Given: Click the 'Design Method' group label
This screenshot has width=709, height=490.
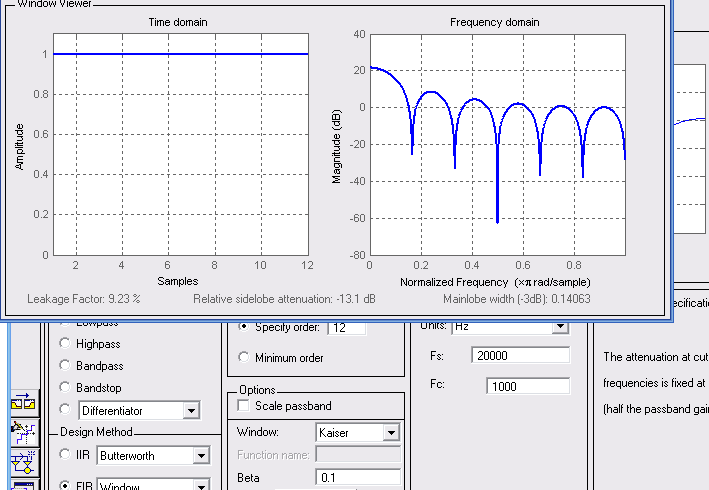Looking at the screenshot, I should [96, 432].
